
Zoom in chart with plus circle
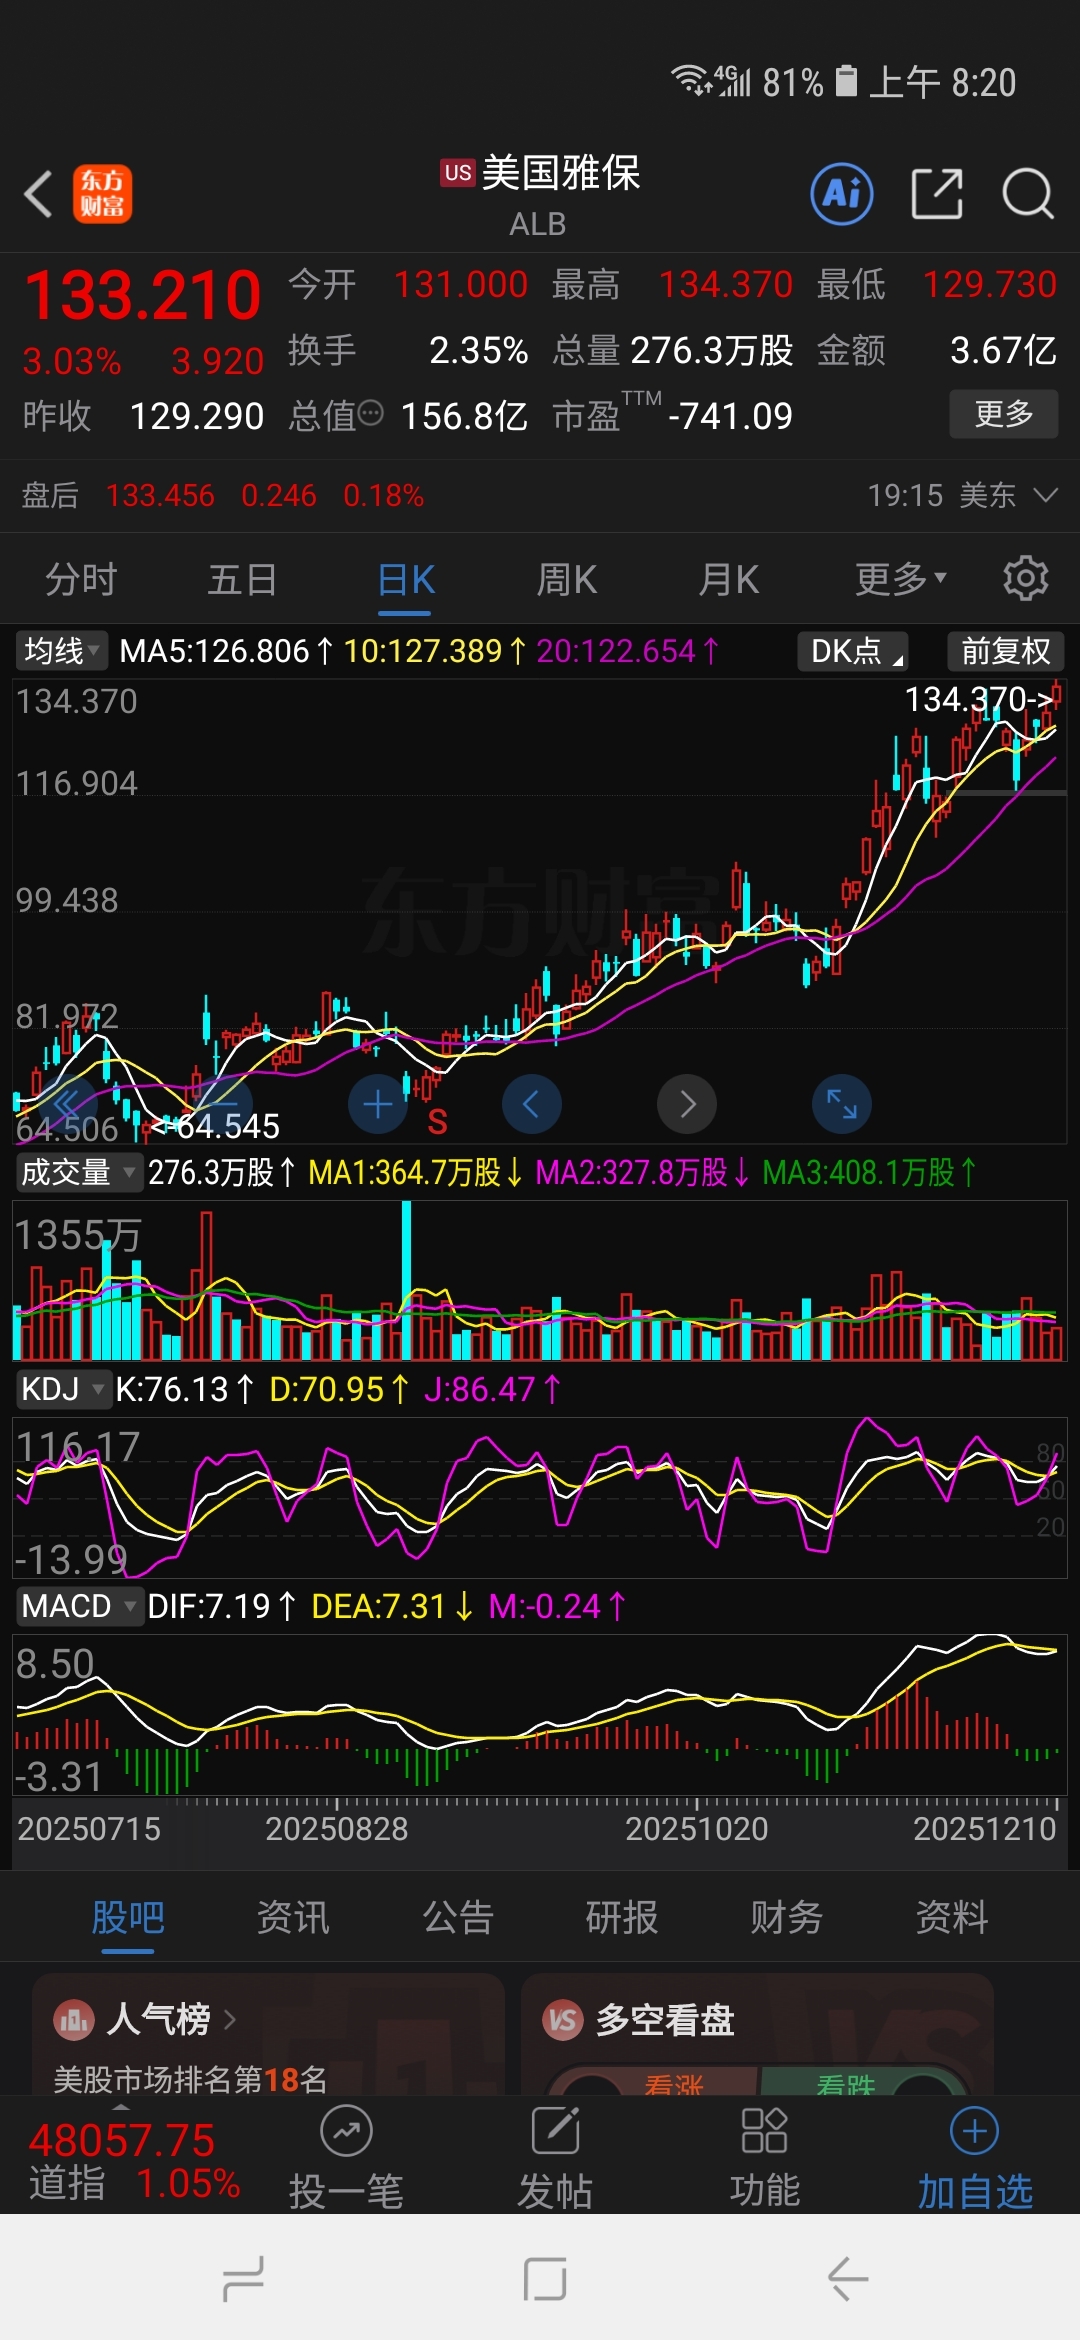pos(377,1104)
